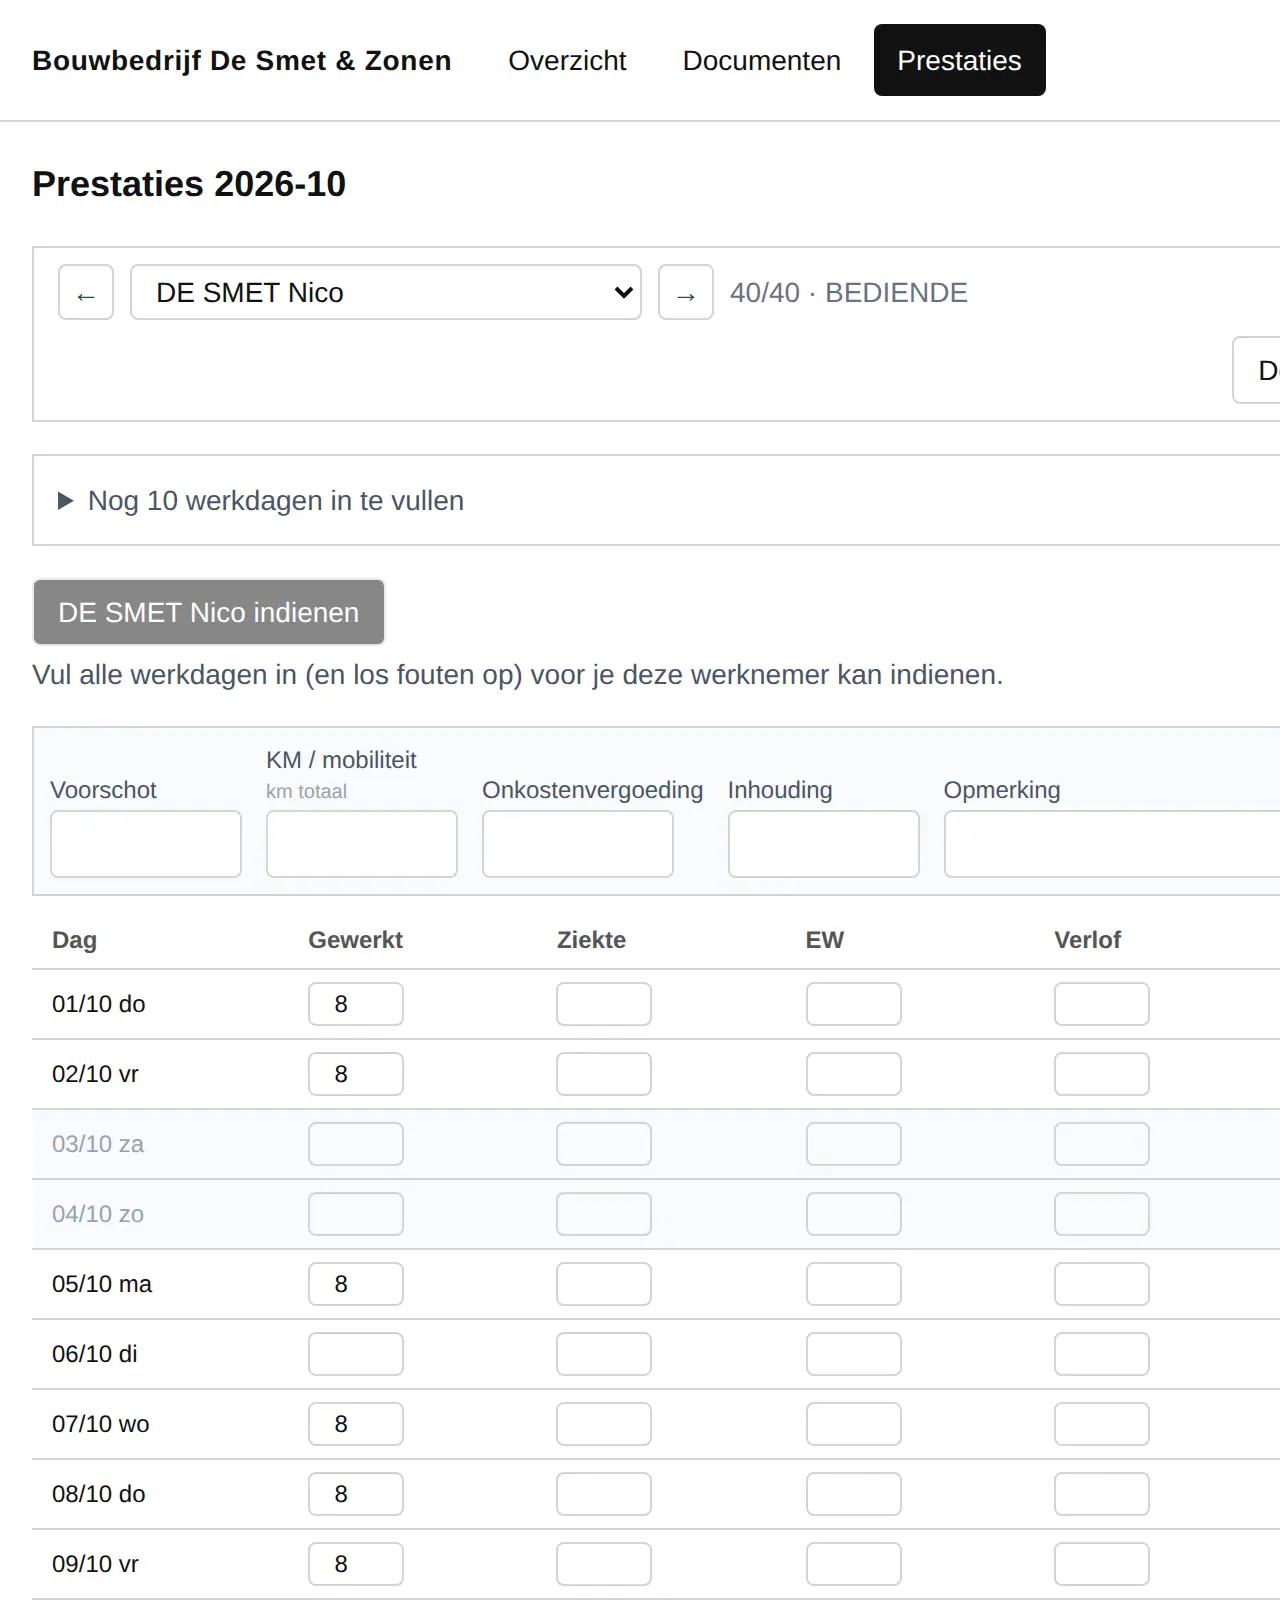Click Gewerkt field for 02/10 vr
The width and height of the screenshot is (1280, 1600).
(x=356, y=1074)
